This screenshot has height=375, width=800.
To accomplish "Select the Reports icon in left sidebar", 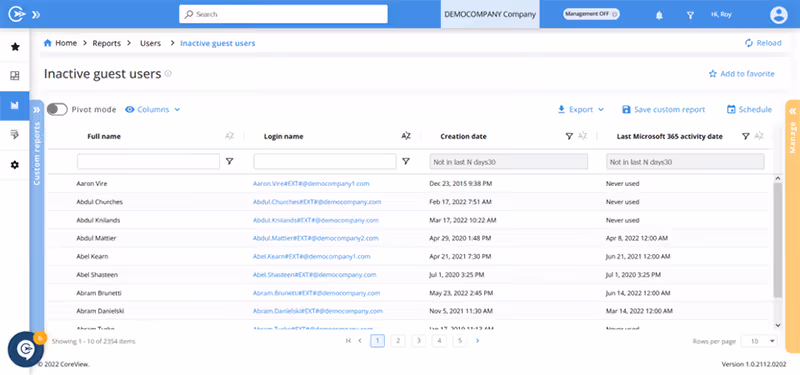I will pos(15,106).
